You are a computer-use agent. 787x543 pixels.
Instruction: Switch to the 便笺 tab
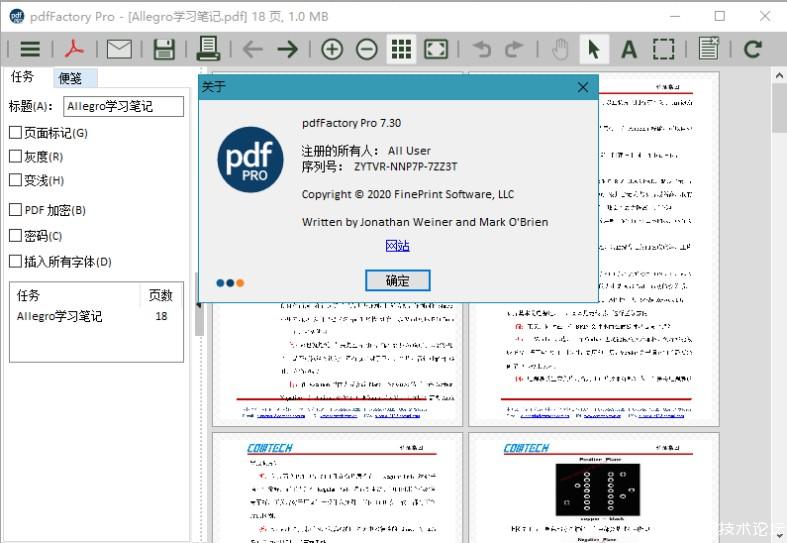(70, 78)
